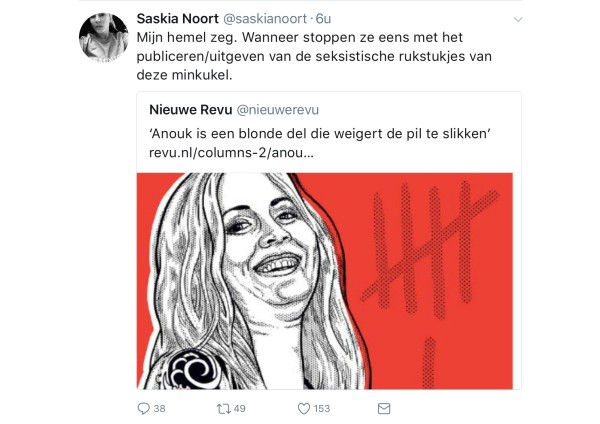
Task: Click the like count 153
Action: (322, 409)
